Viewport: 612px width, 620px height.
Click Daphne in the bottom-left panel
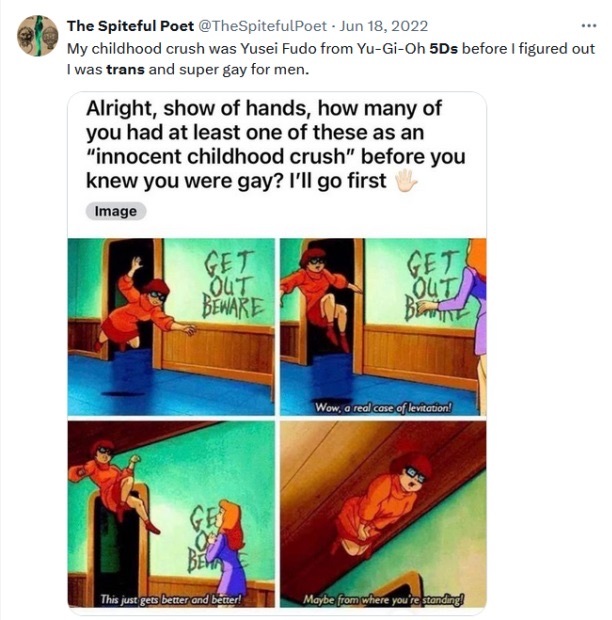229,550
